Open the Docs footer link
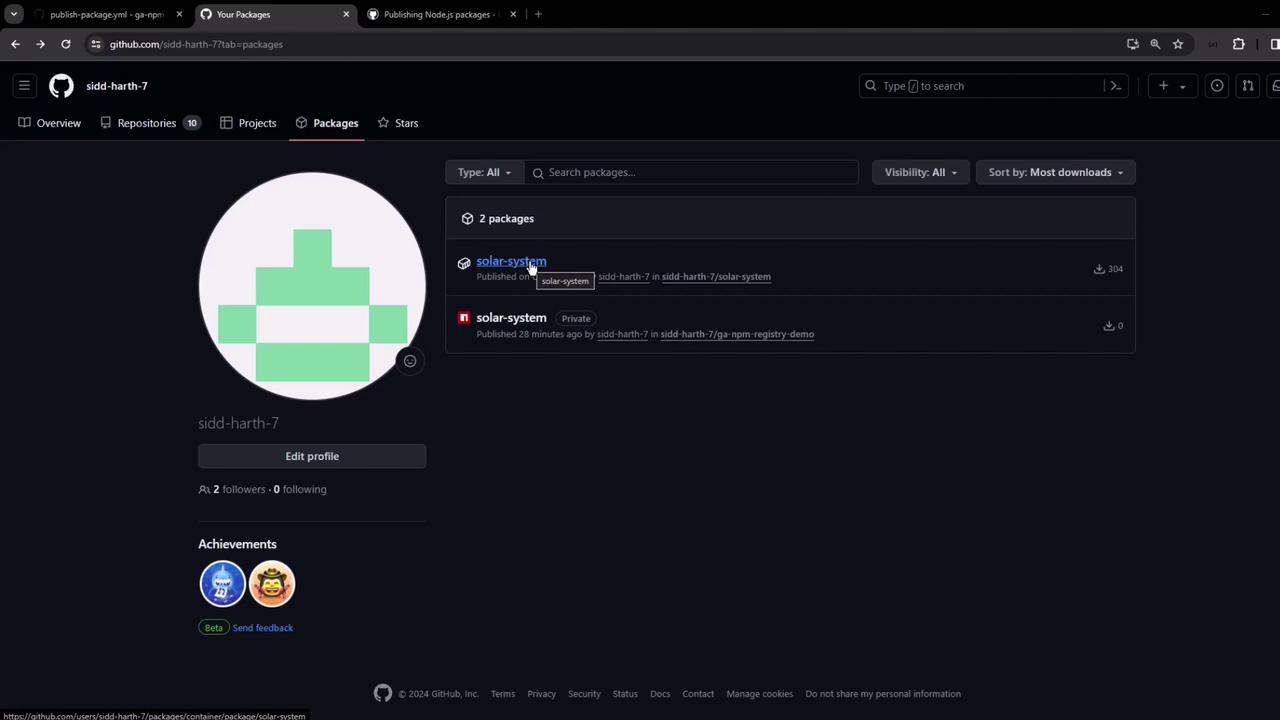The height and width of the screenshot is (720, 1280). click(660, 694)
